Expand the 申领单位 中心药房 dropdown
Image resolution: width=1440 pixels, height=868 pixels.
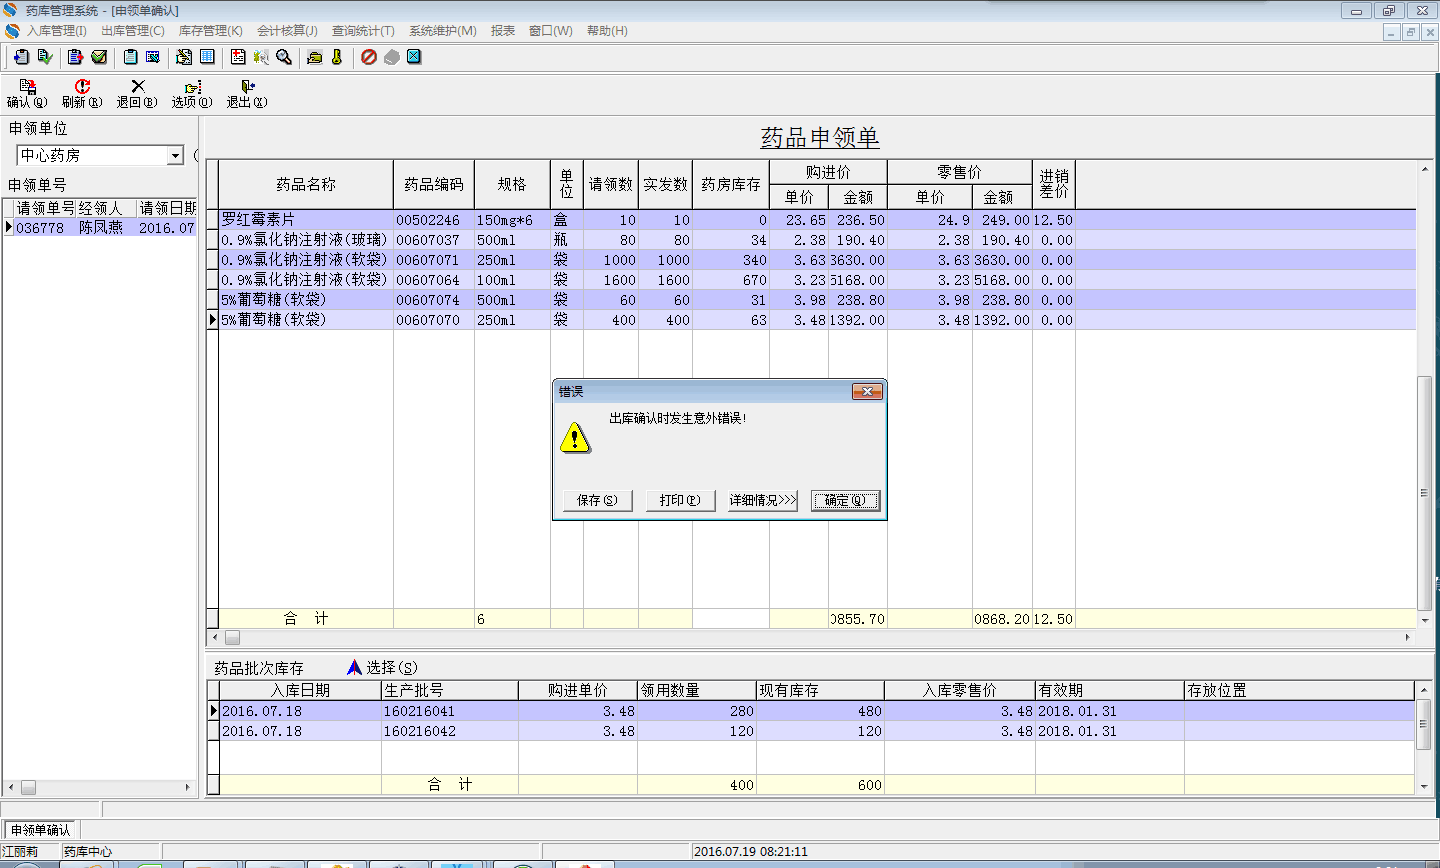175,155
